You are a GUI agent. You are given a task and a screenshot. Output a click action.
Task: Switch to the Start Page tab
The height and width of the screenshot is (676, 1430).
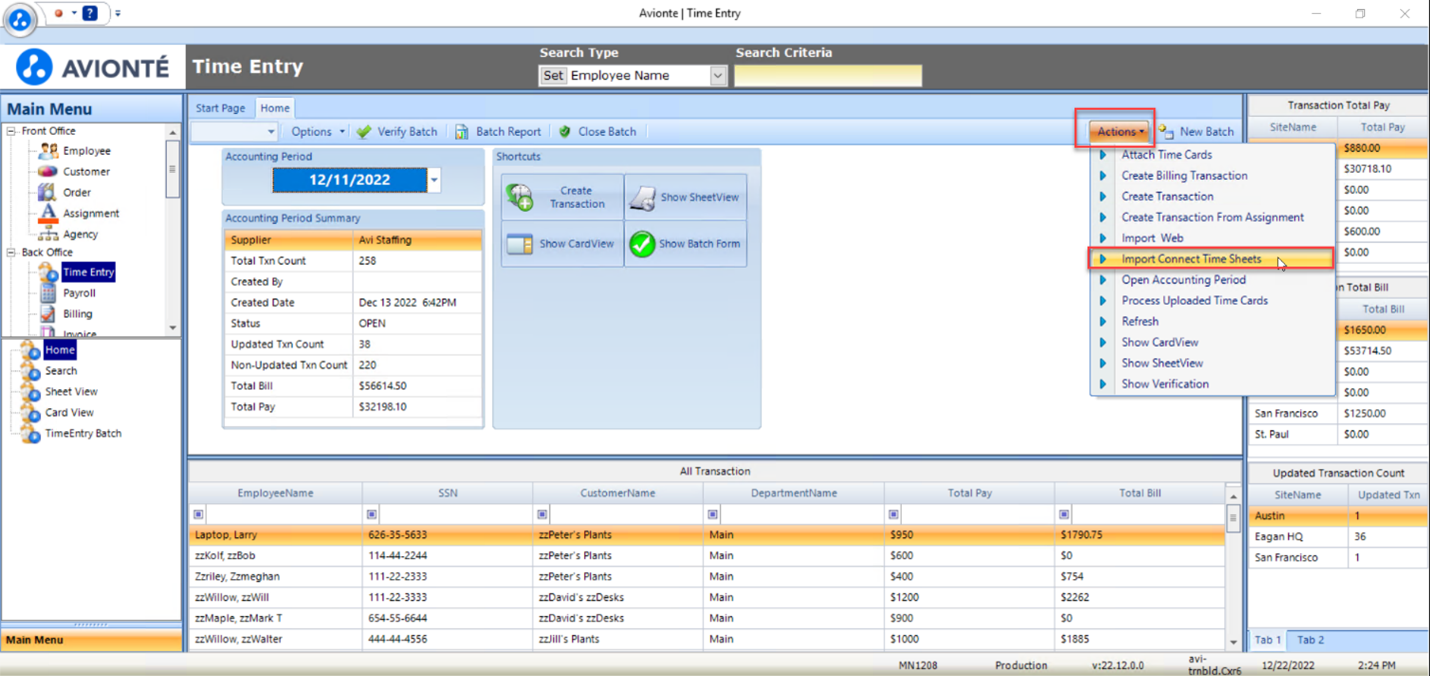[x=220, y=108]
